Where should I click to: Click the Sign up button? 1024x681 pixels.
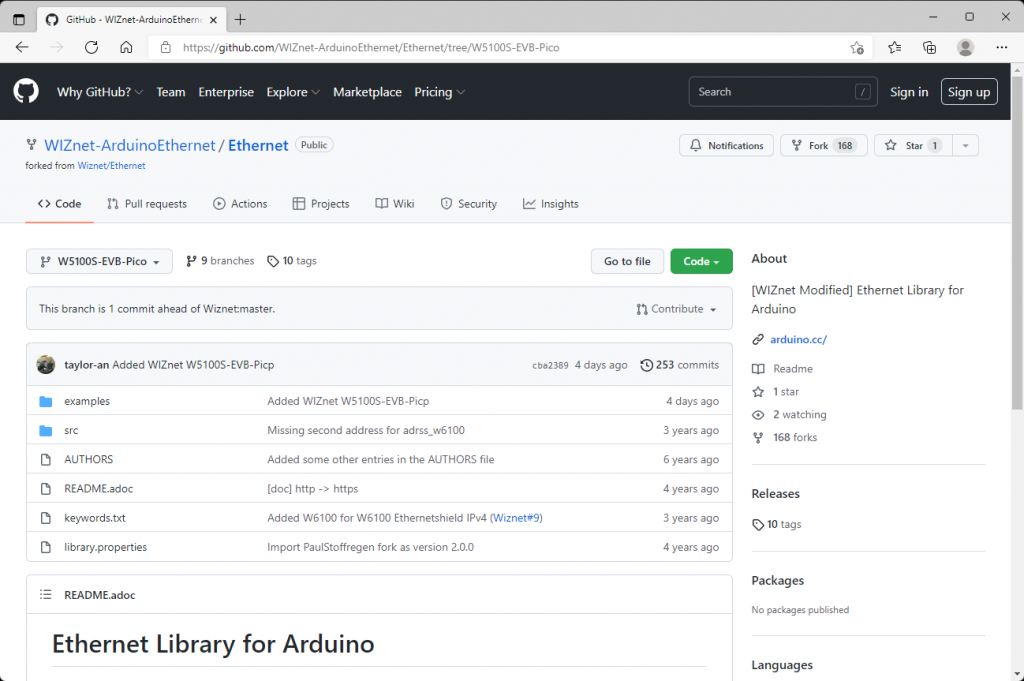pyautogui.click(x=969, y=92)
